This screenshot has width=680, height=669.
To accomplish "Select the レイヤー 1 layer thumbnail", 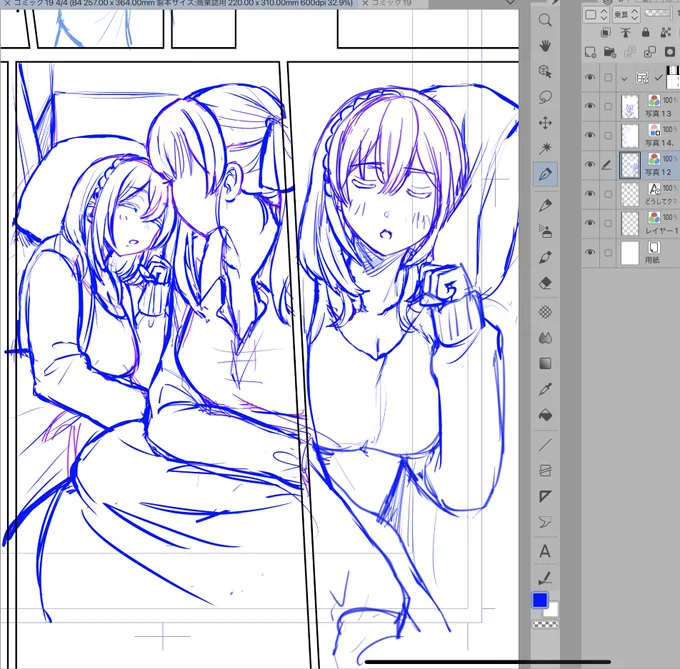I will [630, 224].
